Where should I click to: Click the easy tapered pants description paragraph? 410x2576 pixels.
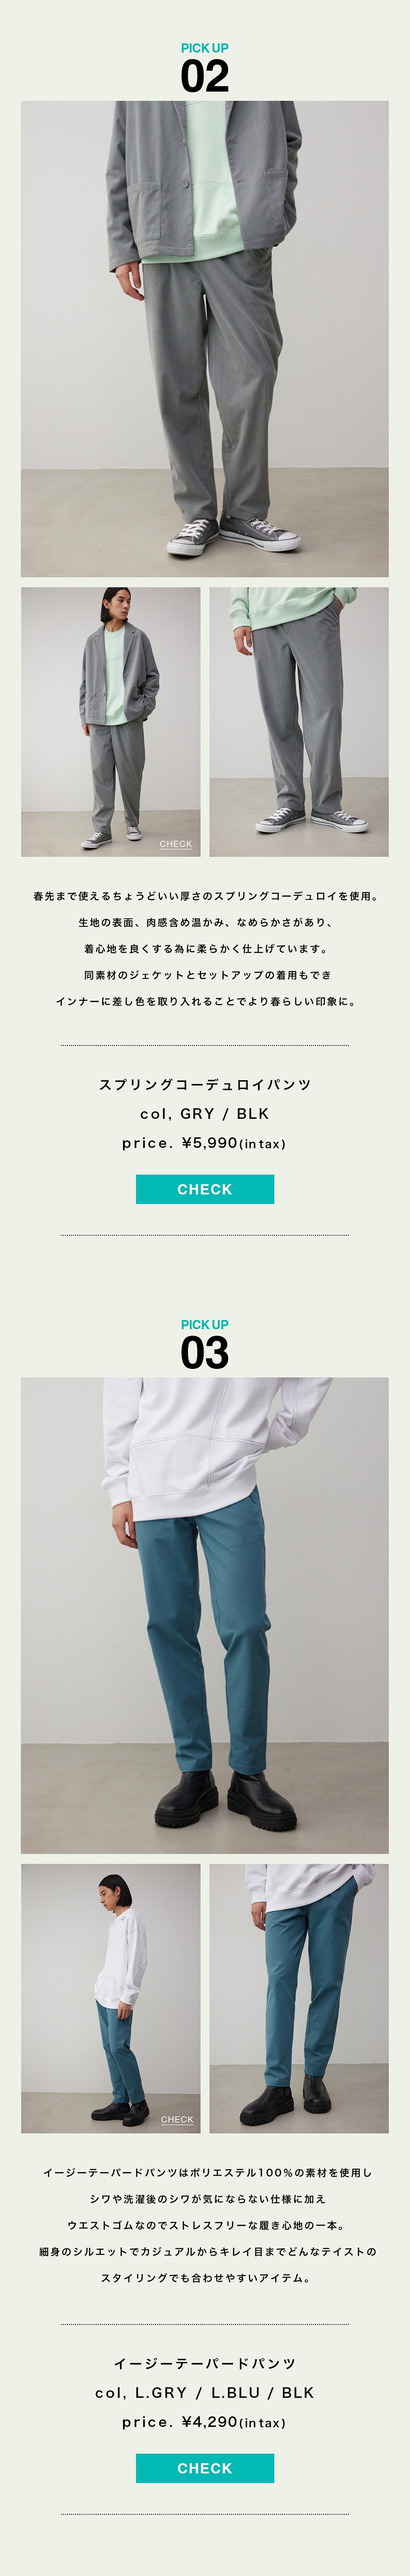205,2225
